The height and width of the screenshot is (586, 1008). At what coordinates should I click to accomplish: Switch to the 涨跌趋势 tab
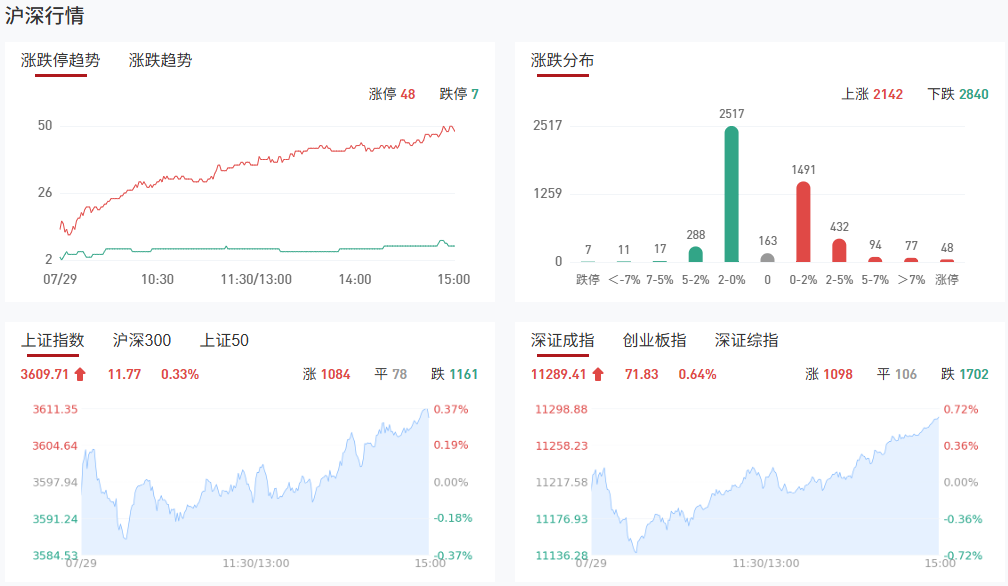(160, 60)
